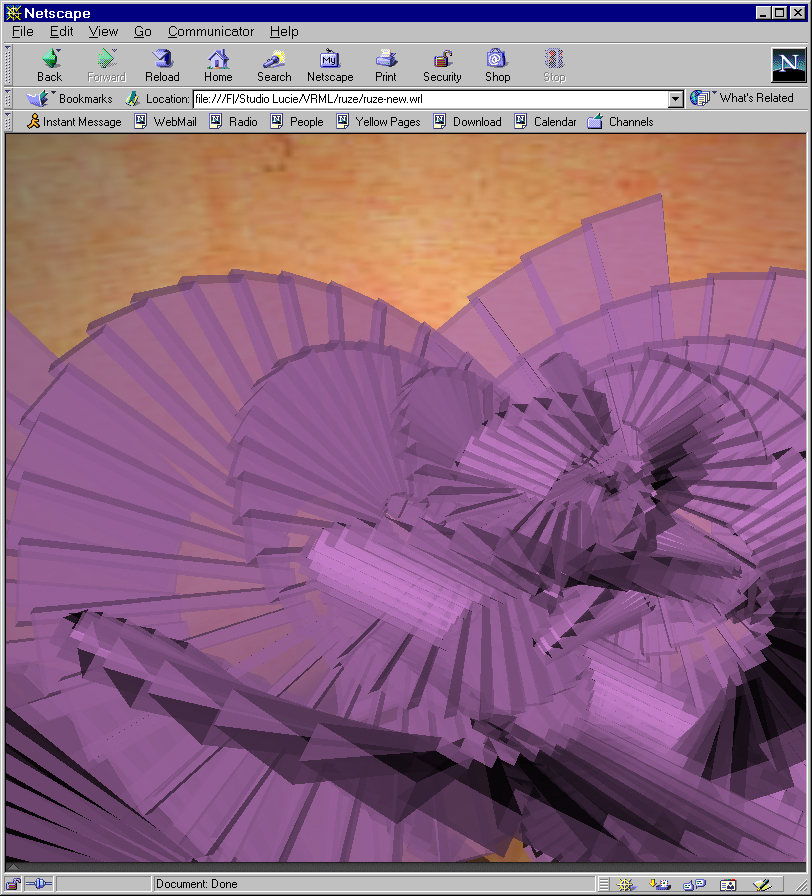Open the People personal toolbar link
812x896 pixels.
point(297,122)
